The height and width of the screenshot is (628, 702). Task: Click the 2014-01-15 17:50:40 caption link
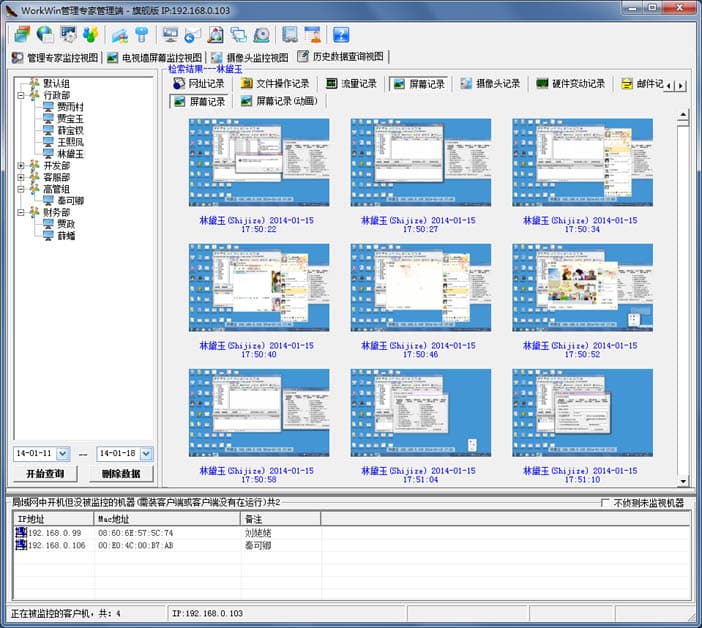[257, 350]
